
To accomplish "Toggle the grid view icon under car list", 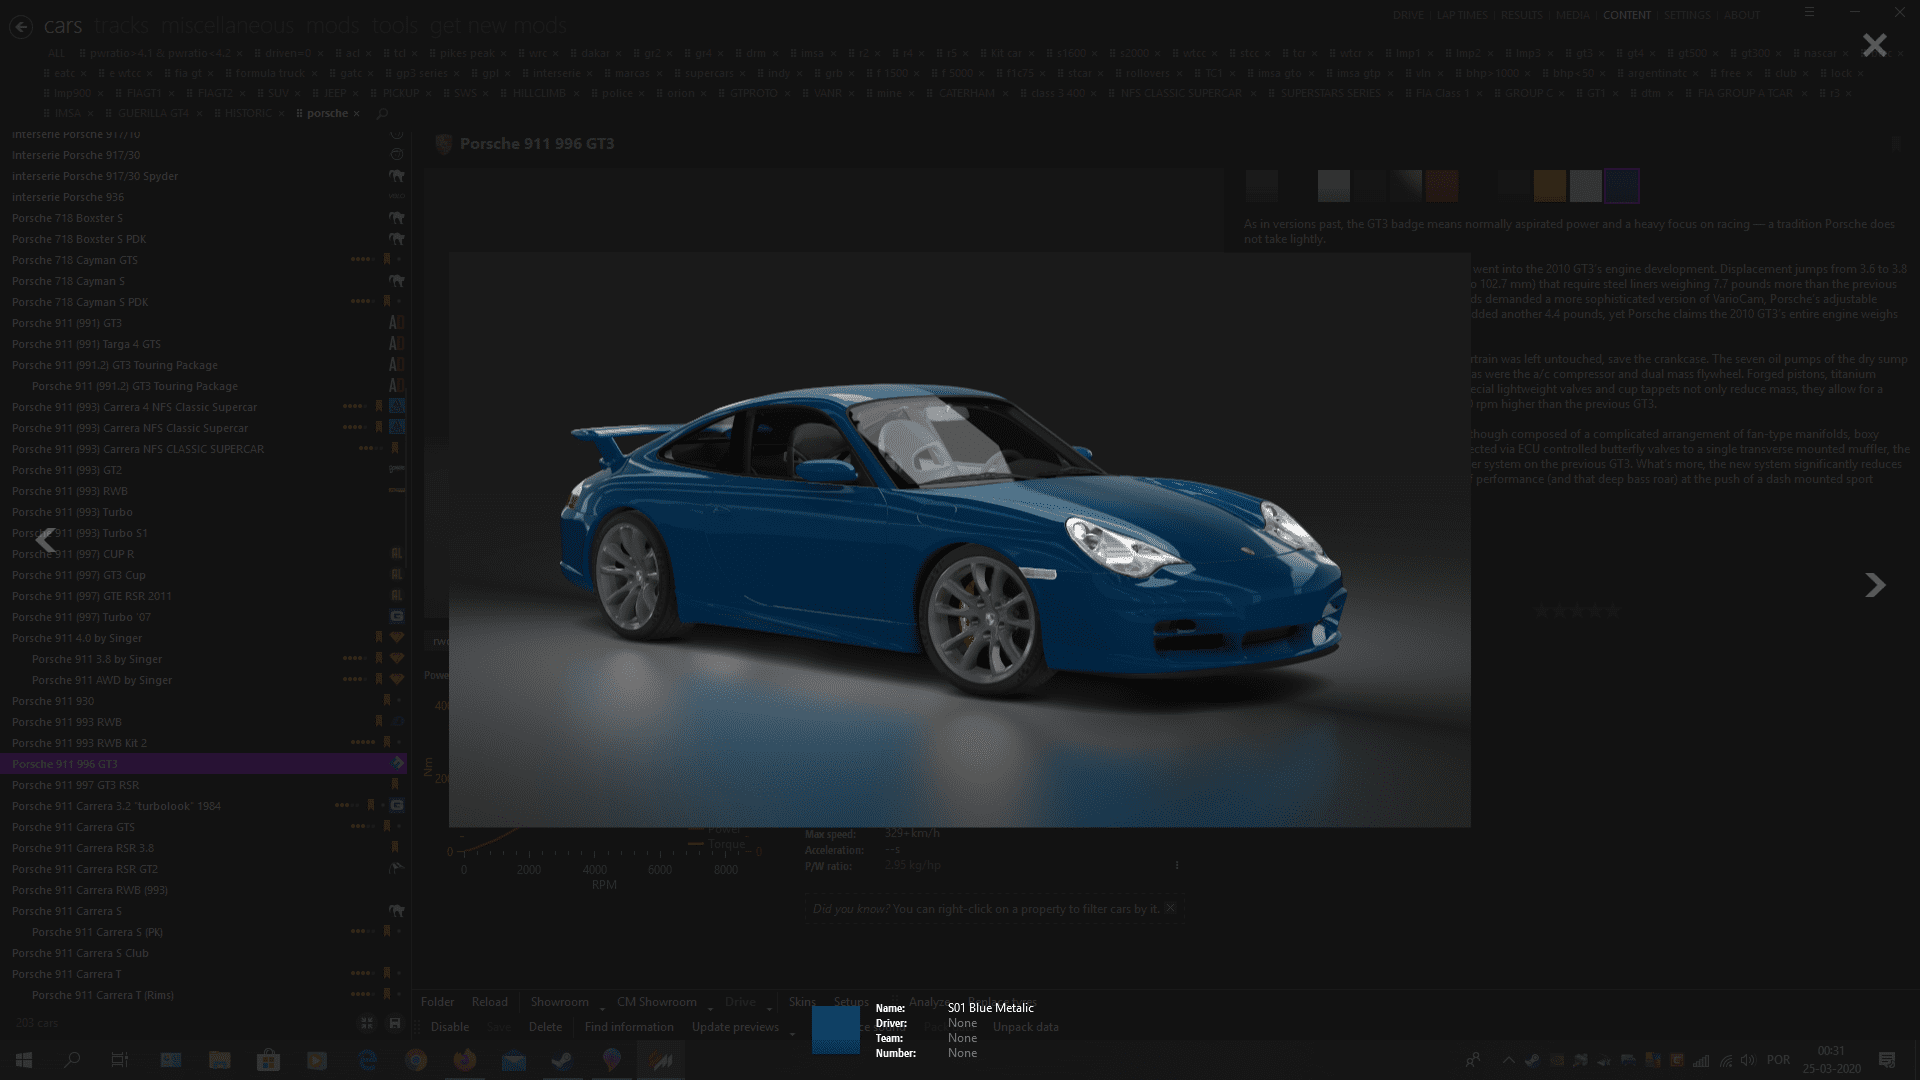I will 367,1023.
